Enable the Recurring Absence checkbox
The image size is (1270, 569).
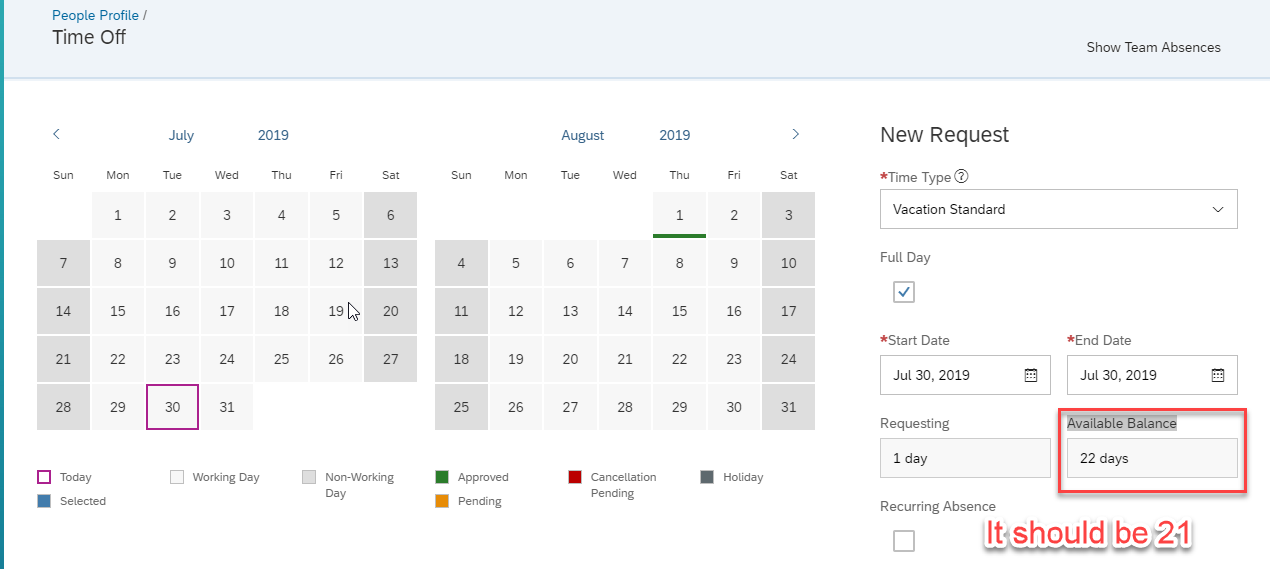904,541
